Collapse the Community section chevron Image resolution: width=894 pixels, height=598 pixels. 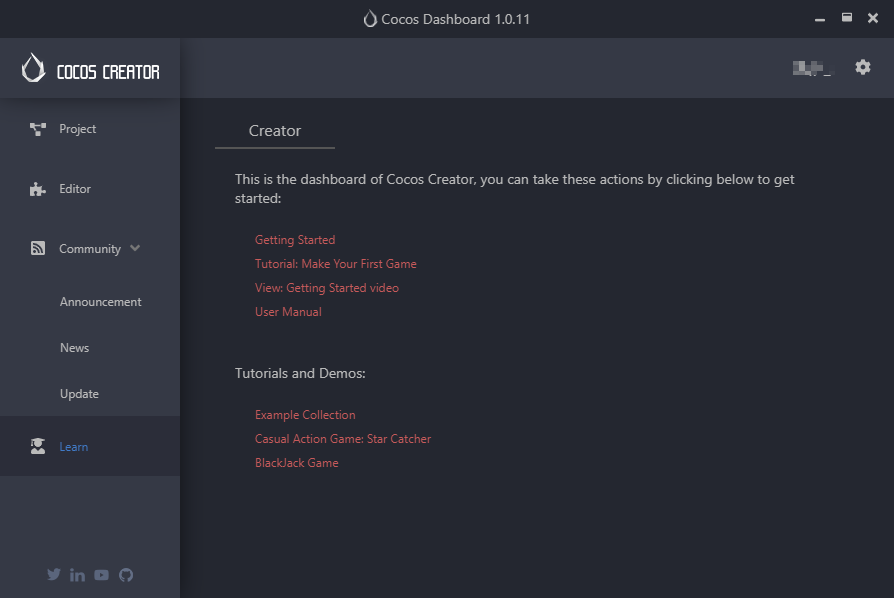coord(135,249)
